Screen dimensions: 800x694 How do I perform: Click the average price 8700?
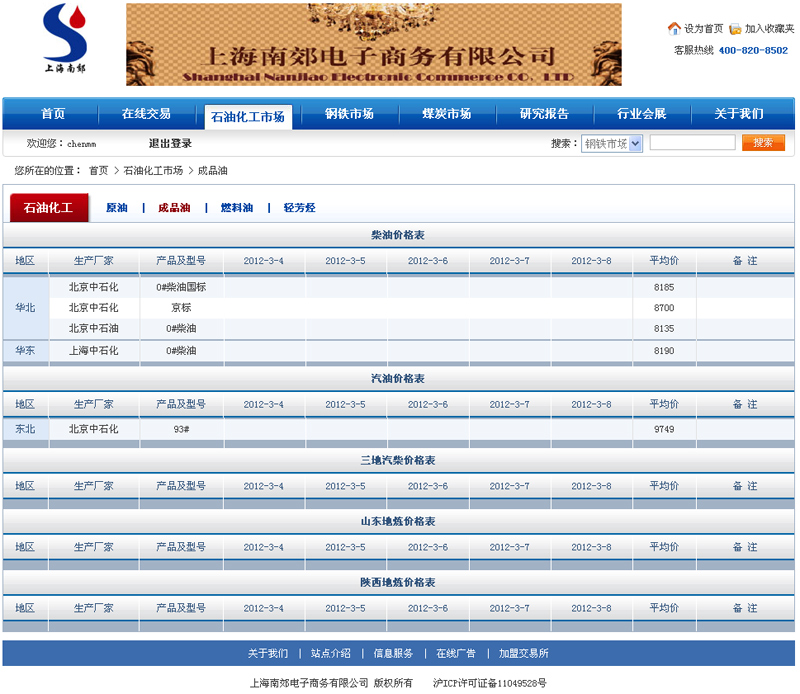pyautogui.click(x=664, y=308)
